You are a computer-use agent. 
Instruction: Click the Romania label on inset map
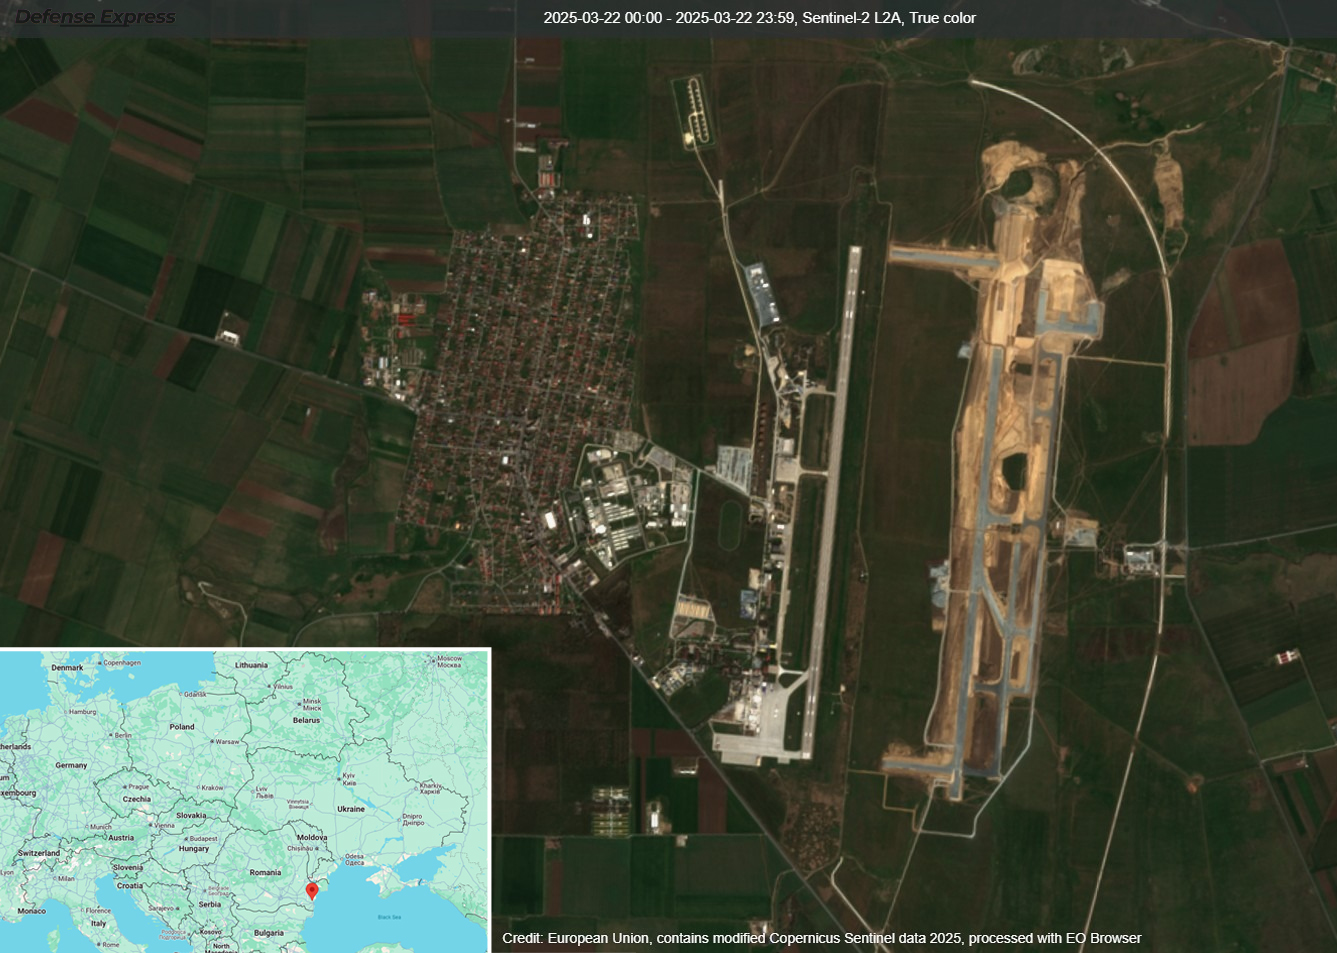click(265, 872)
